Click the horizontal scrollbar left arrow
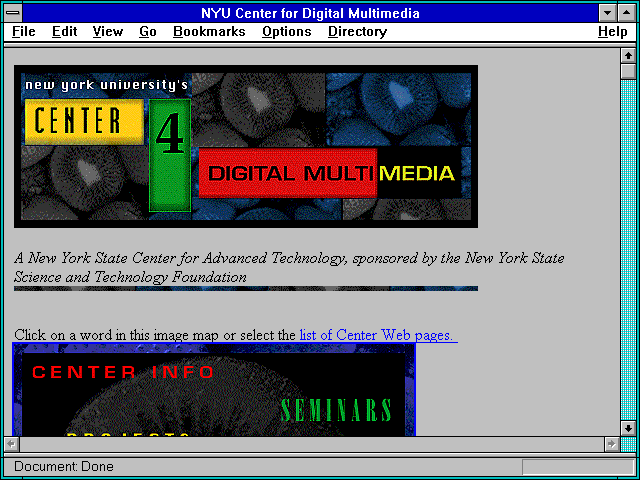Viewport: 640px width, 480px height. 12,444
